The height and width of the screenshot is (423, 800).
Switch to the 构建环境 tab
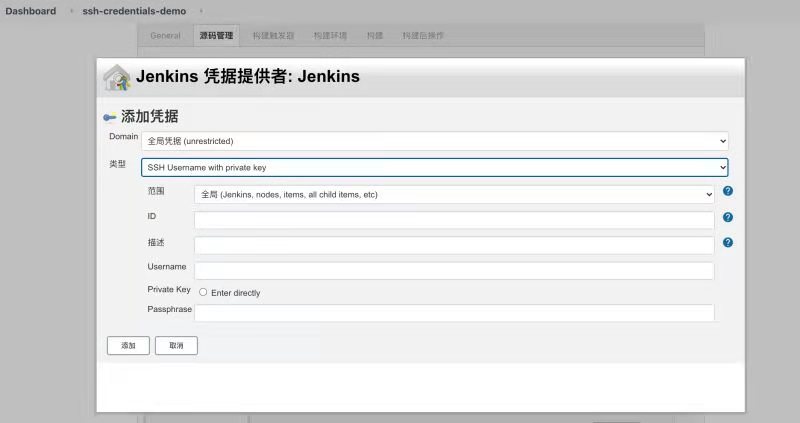click(330, 36)
